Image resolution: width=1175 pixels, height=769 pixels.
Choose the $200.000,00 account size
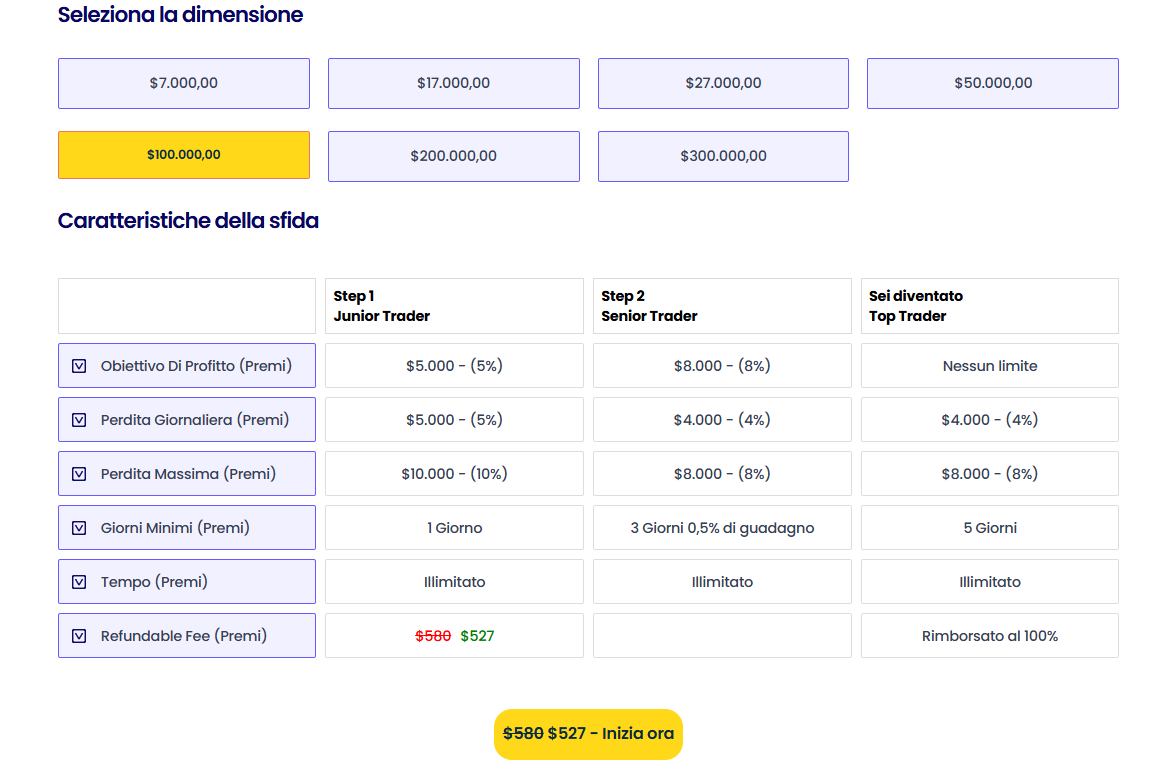(x=453, y=156)
